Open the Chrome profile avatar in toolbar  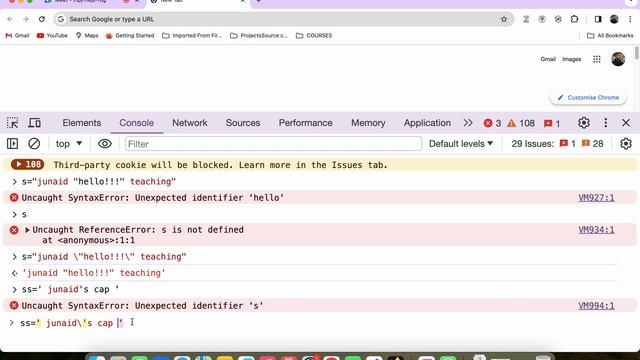[x=614, y=19]
